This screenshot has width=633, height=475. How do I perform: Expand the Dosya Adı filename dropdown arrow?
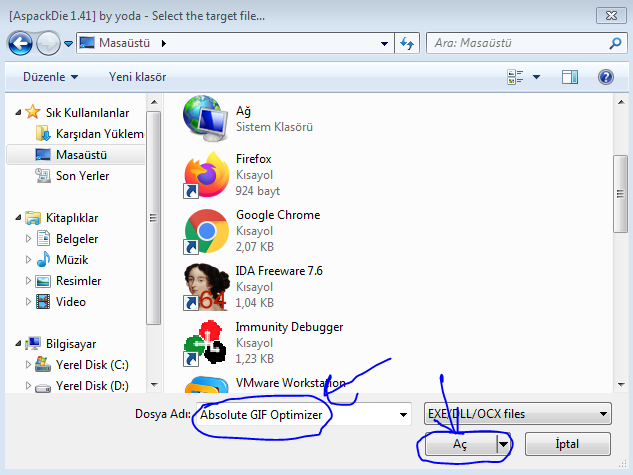[403, 414]
